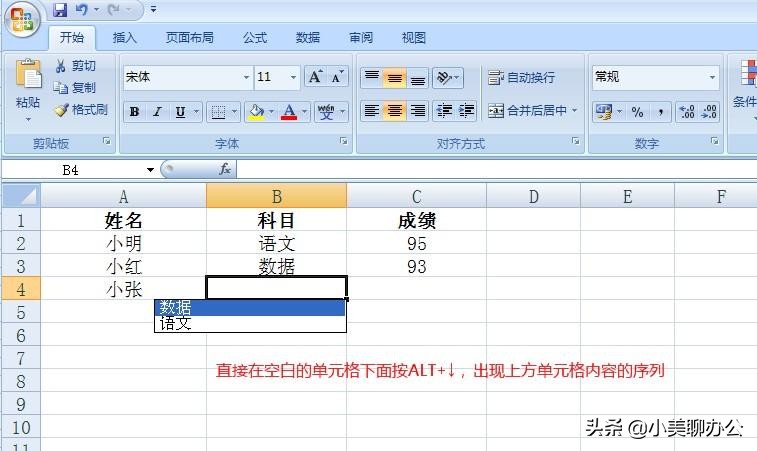Open the font size 11 dropdown
Viewport: 757px width, 451px height.
pos(293,77)
